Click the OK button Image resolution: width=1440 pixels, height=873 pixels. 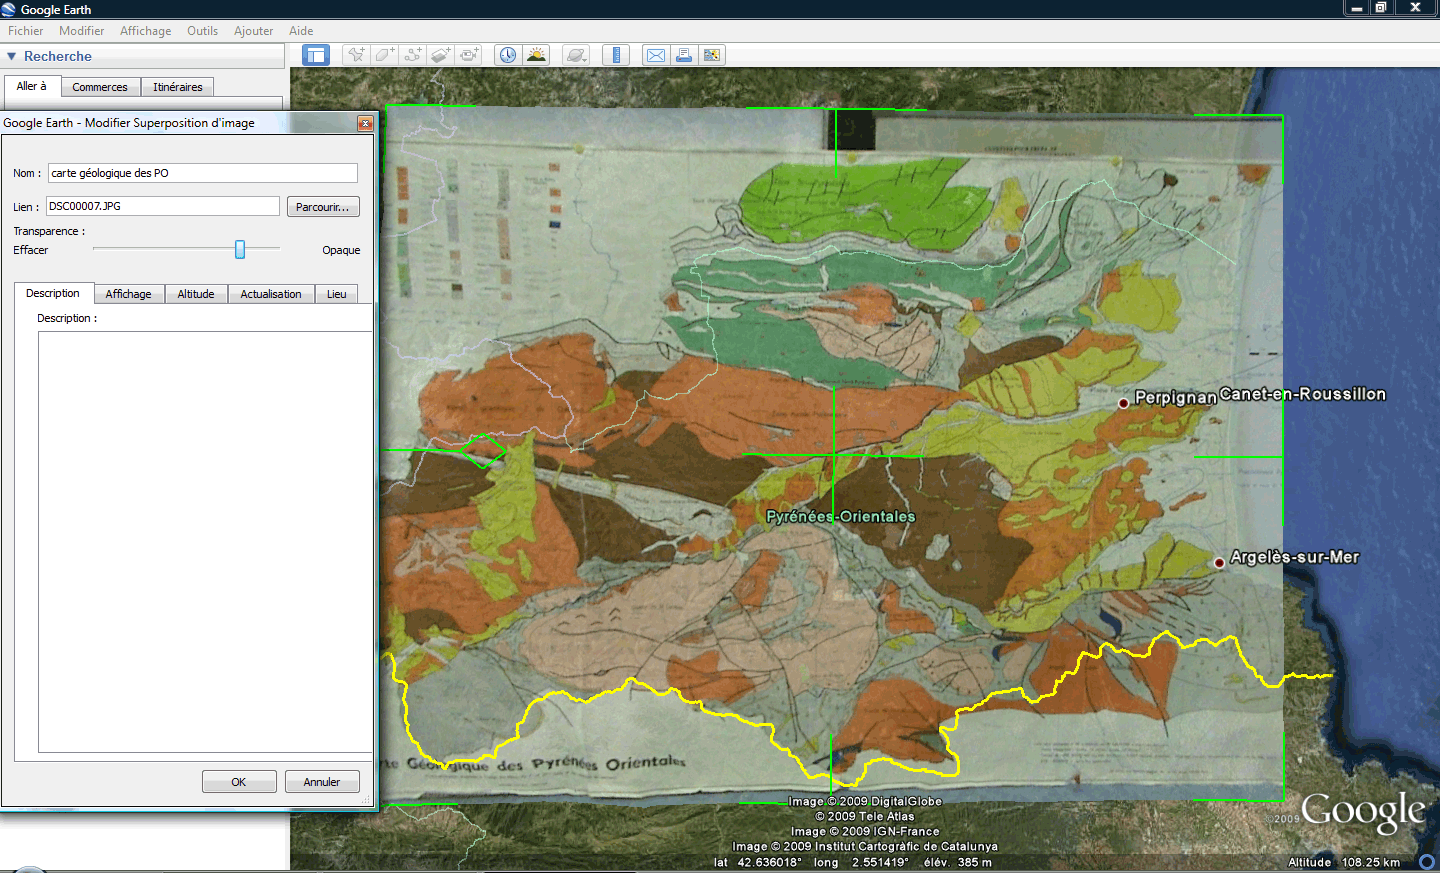239,782
